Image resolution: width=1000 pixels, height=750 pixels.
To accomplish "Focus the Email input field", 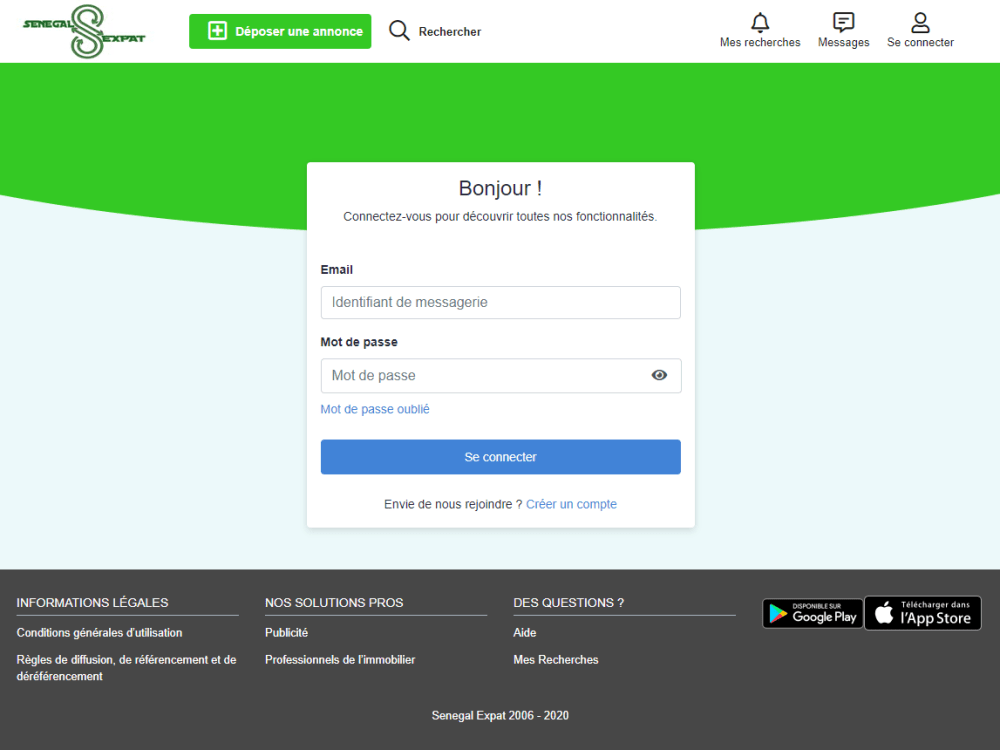I will coord(501,302).
